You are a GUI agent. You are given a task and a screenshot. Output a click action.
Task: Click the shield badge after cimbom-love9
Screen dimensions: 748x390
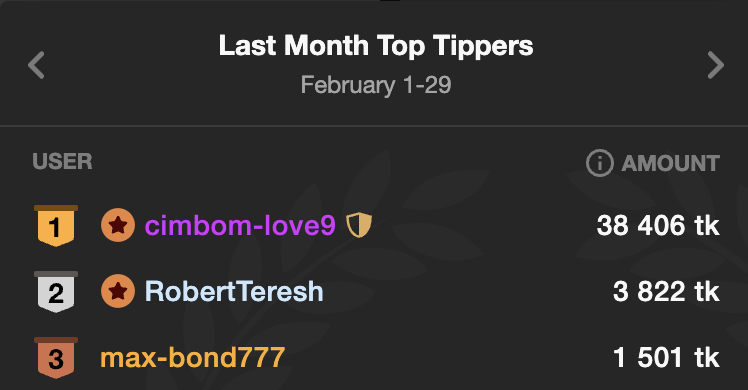pyautogui.click(x=359, y=225)
